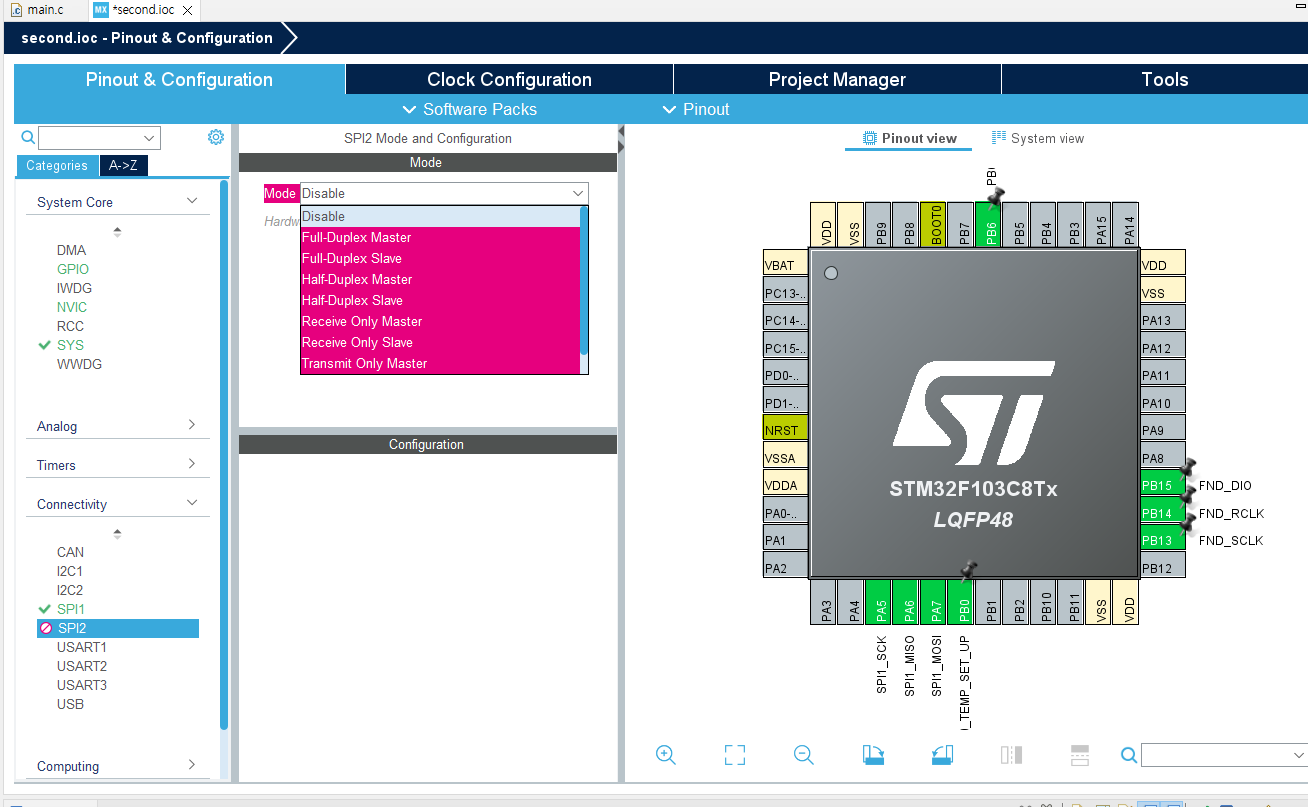Open NVIC in System Core
The width and height of the screenshot is (1308, 807).
(72, 307)
